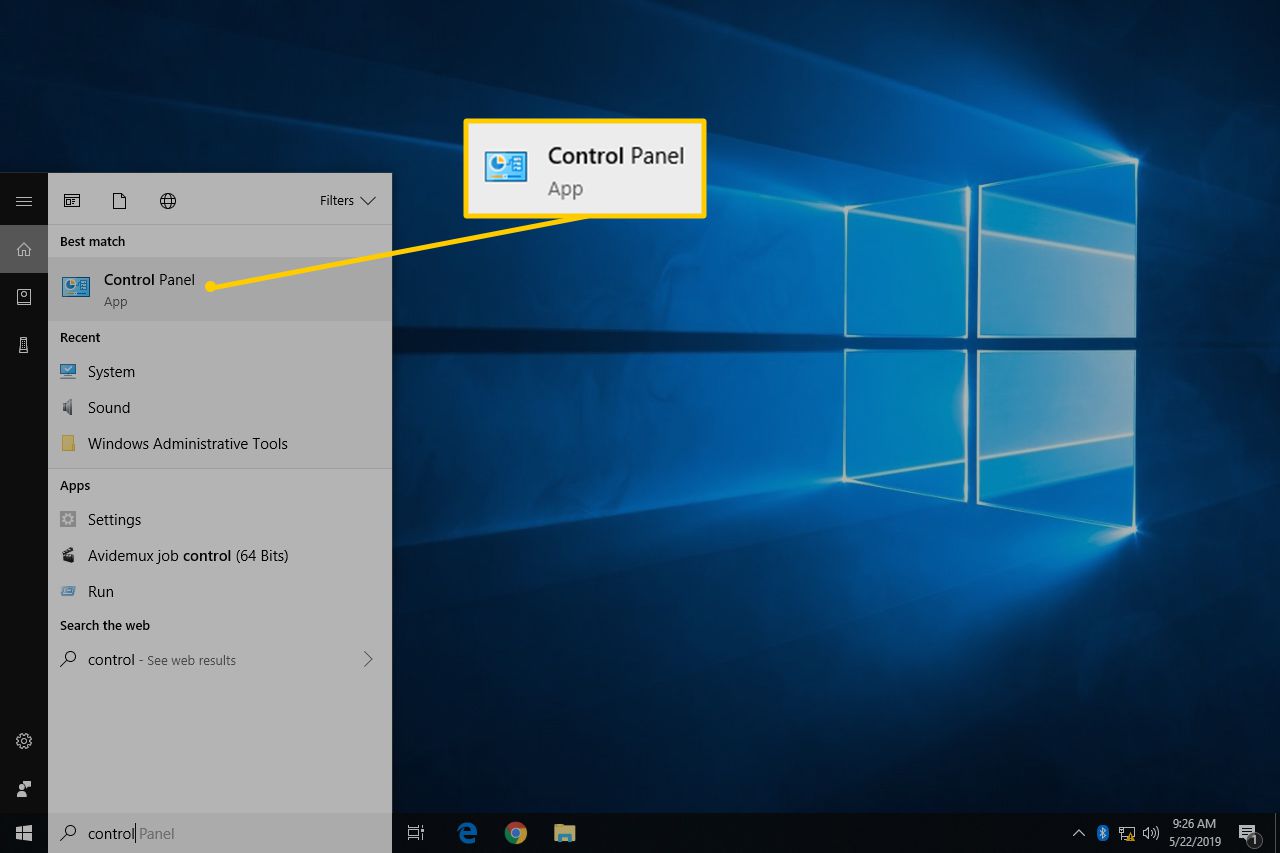Open Sound from recent items
Image resolution: width=1280 pixels, height=853 pixels.
point(220,408)
